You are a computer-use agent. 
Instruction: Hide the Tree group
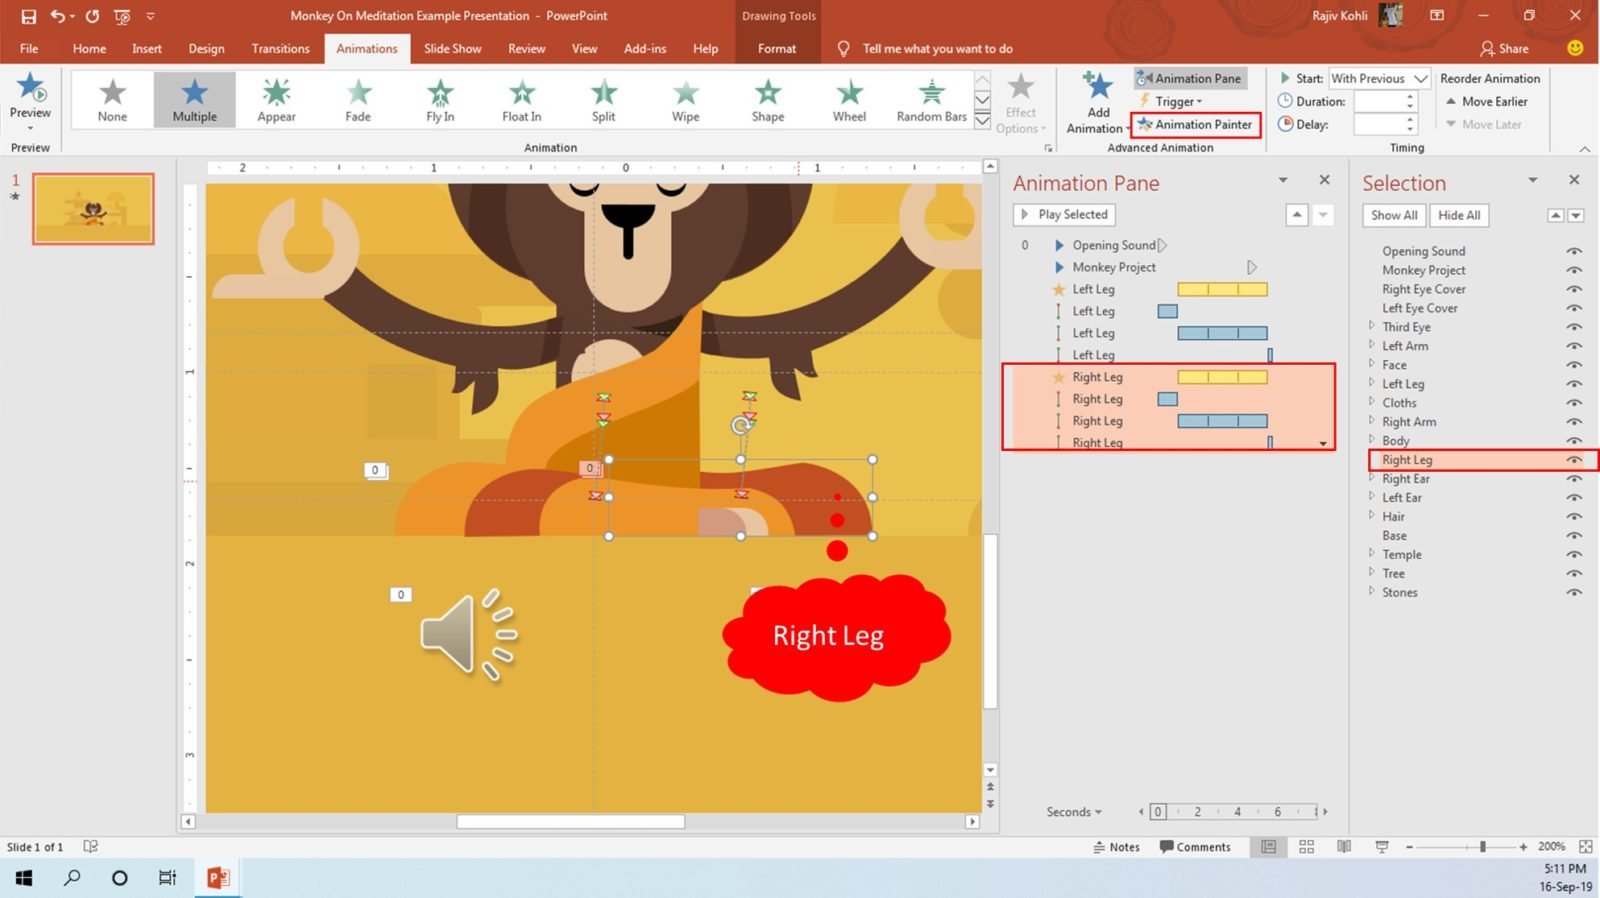1574,573
